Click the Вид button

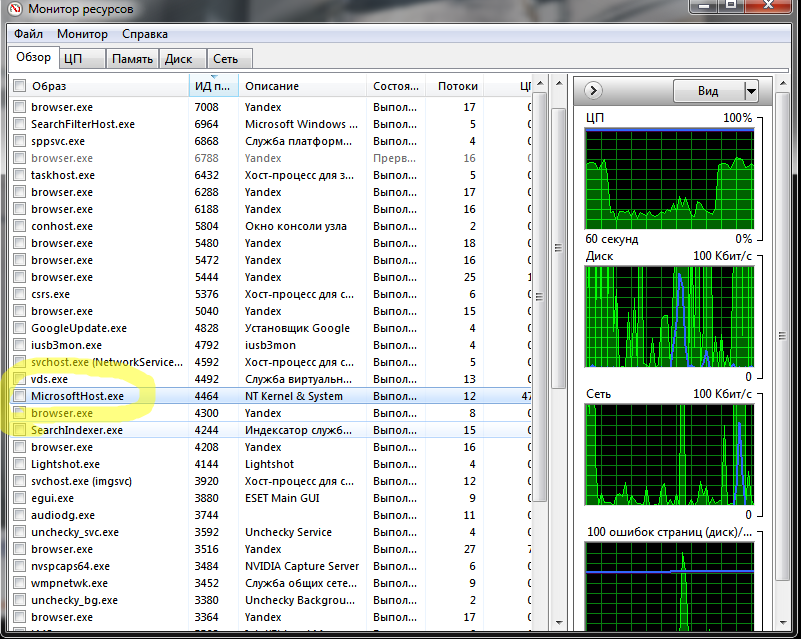708,91
